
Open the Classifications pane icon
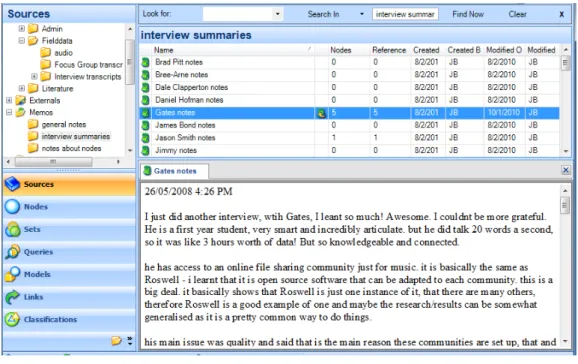13,319
